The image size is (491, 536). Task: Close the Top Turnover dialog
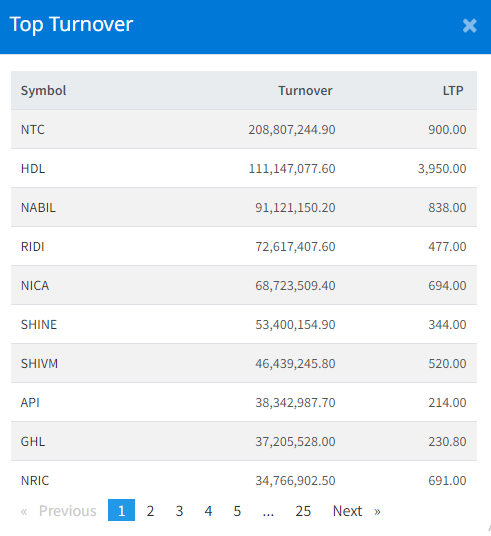469,26
